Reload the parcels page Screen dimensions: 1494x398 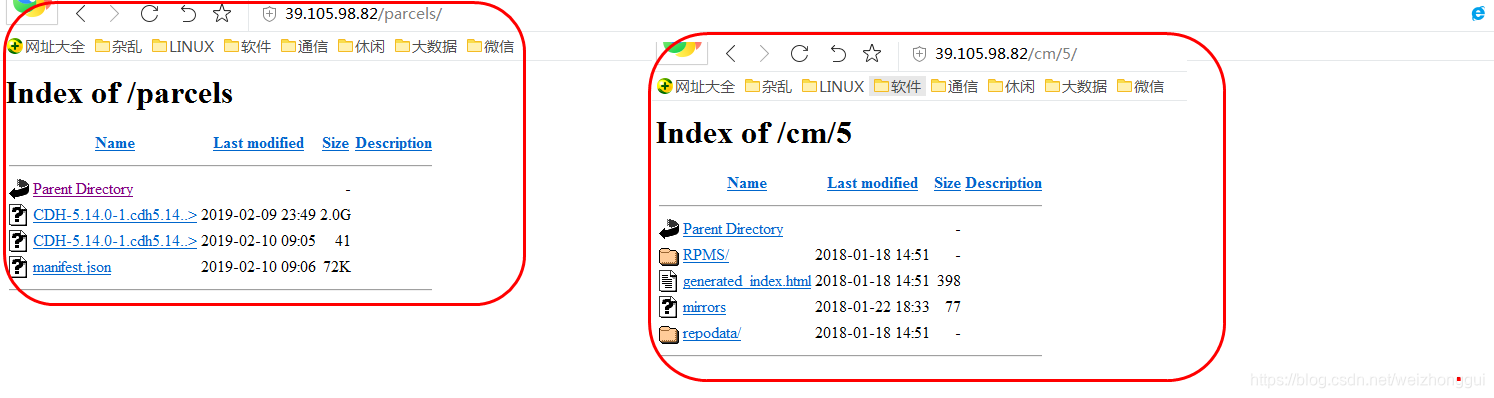click(x=149, y=14)
